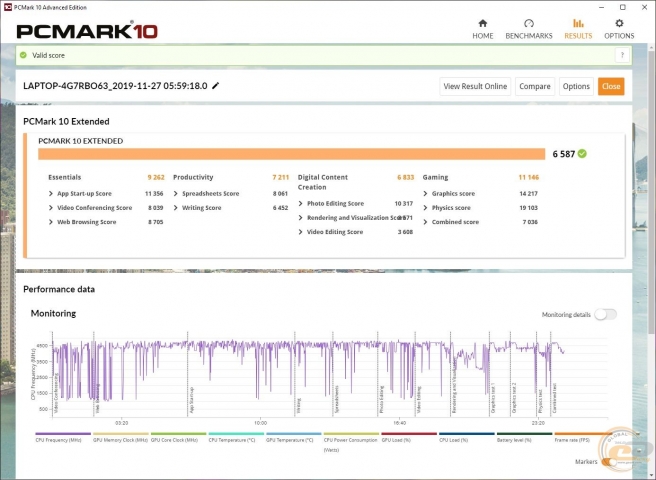Image resolution: width=656 pixels, height=480 pixels.
Task: Click the Essentials score 9 262
Action: coord(156,177)
